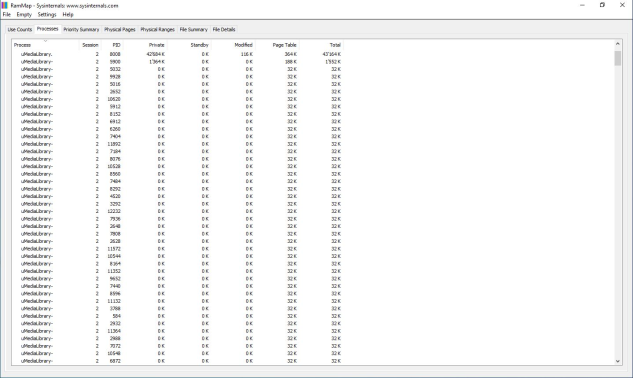Viewport: 633px width, 378px height.
Task: Sort by the Process column header
Action: [45, 45]
